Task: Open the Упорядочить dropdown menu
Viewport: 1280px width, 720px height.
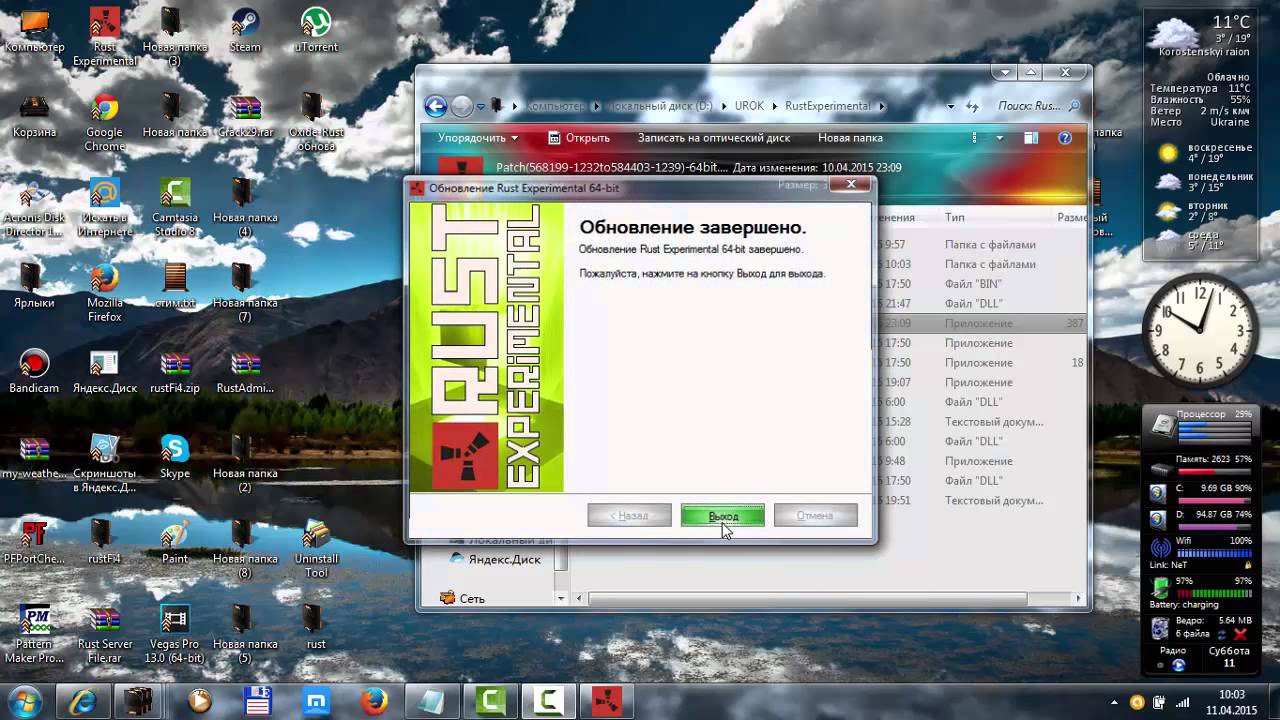Action: [478, 138]
